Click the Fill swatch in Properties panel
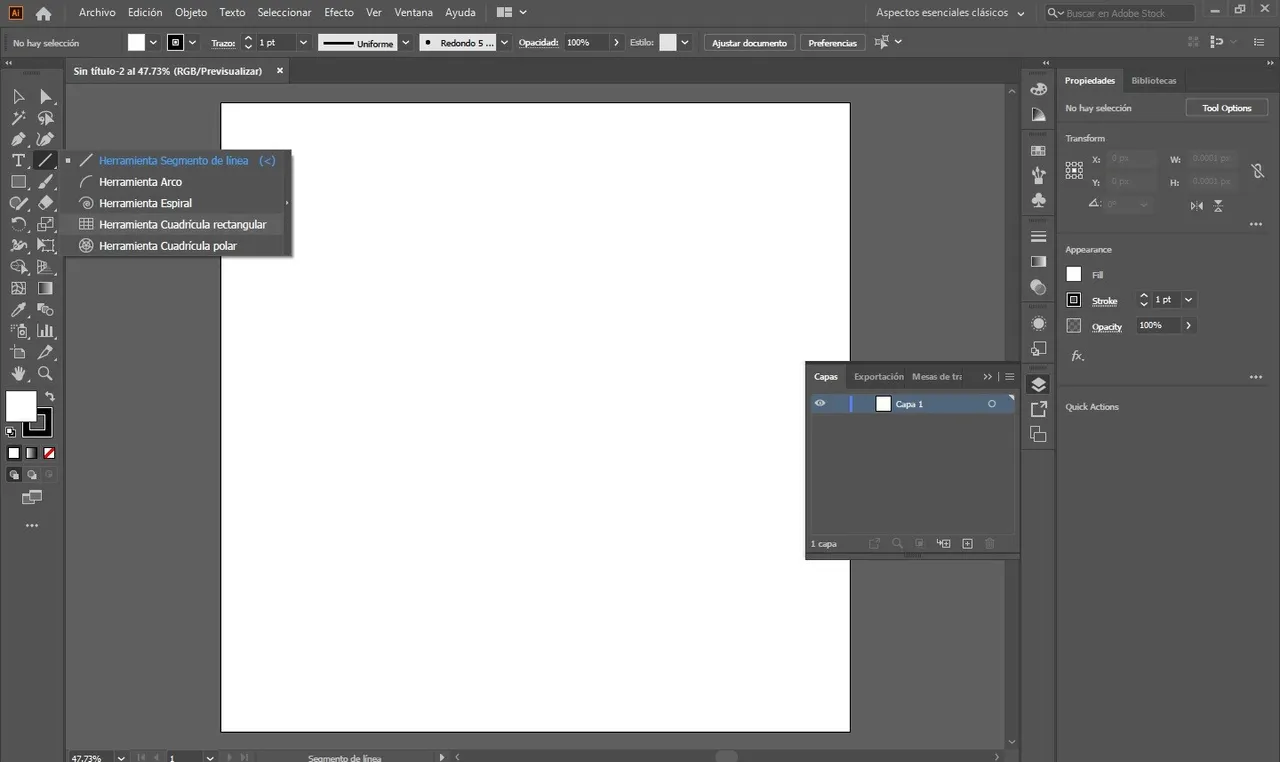The height and width of the screenshot is (762, 1280). coord(1074,274)
